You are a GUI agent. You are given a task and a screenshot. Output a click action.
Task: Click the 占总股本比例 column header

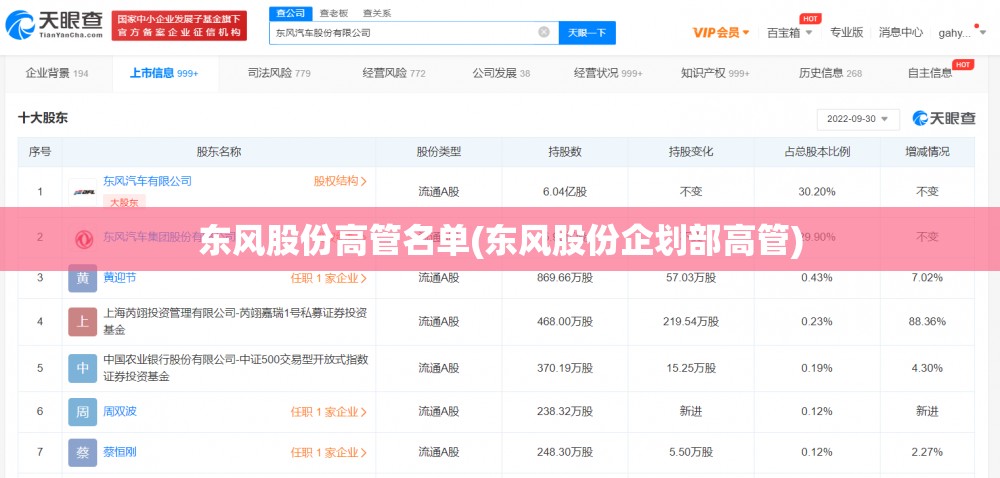(818, 152)
